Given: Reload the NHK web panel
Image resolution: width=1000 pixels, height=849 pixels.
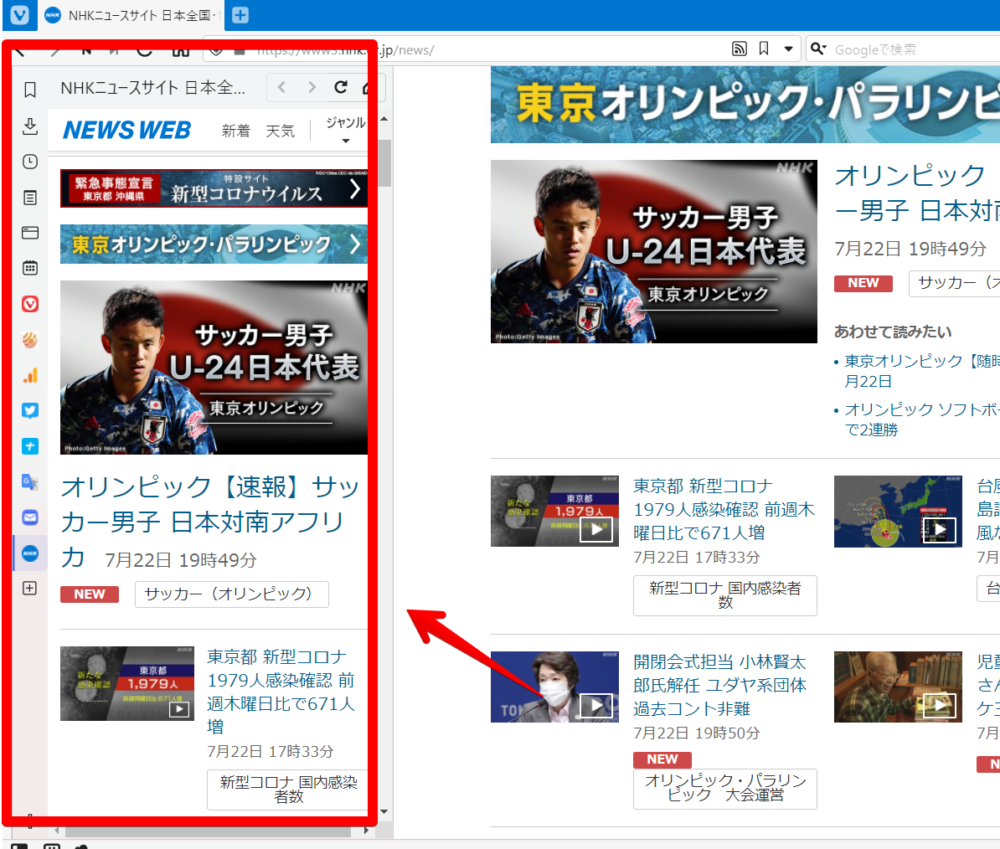Looking at the screenshot, I should 341,87.
